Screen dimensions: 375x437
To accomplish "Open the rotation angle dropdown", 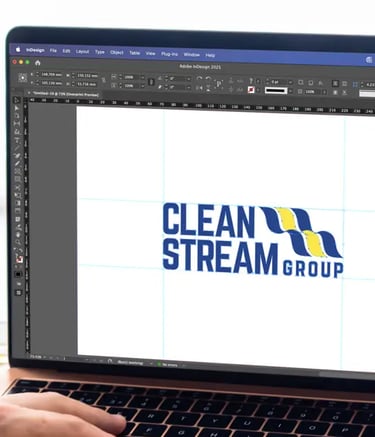I will [189, 79].
